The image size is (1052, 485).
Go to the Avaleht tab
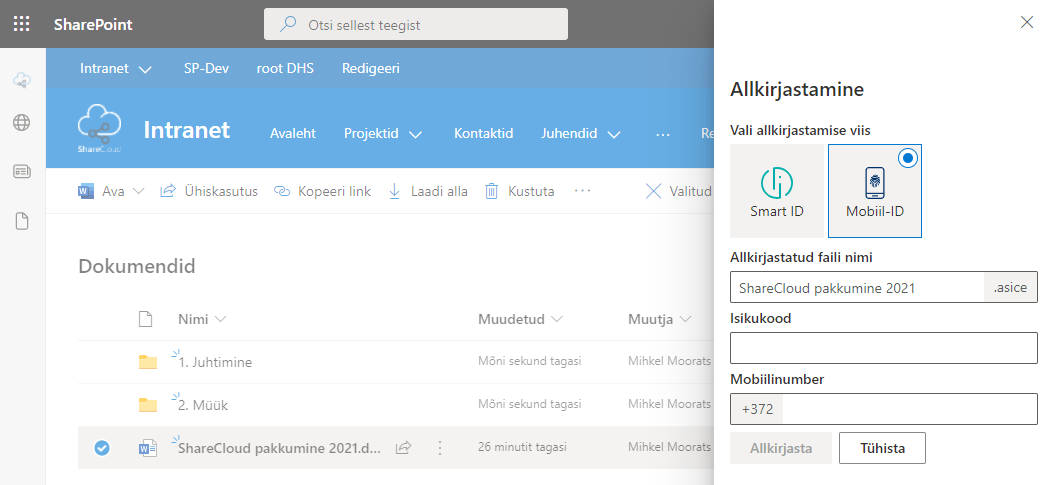click(x=293, y=133)
